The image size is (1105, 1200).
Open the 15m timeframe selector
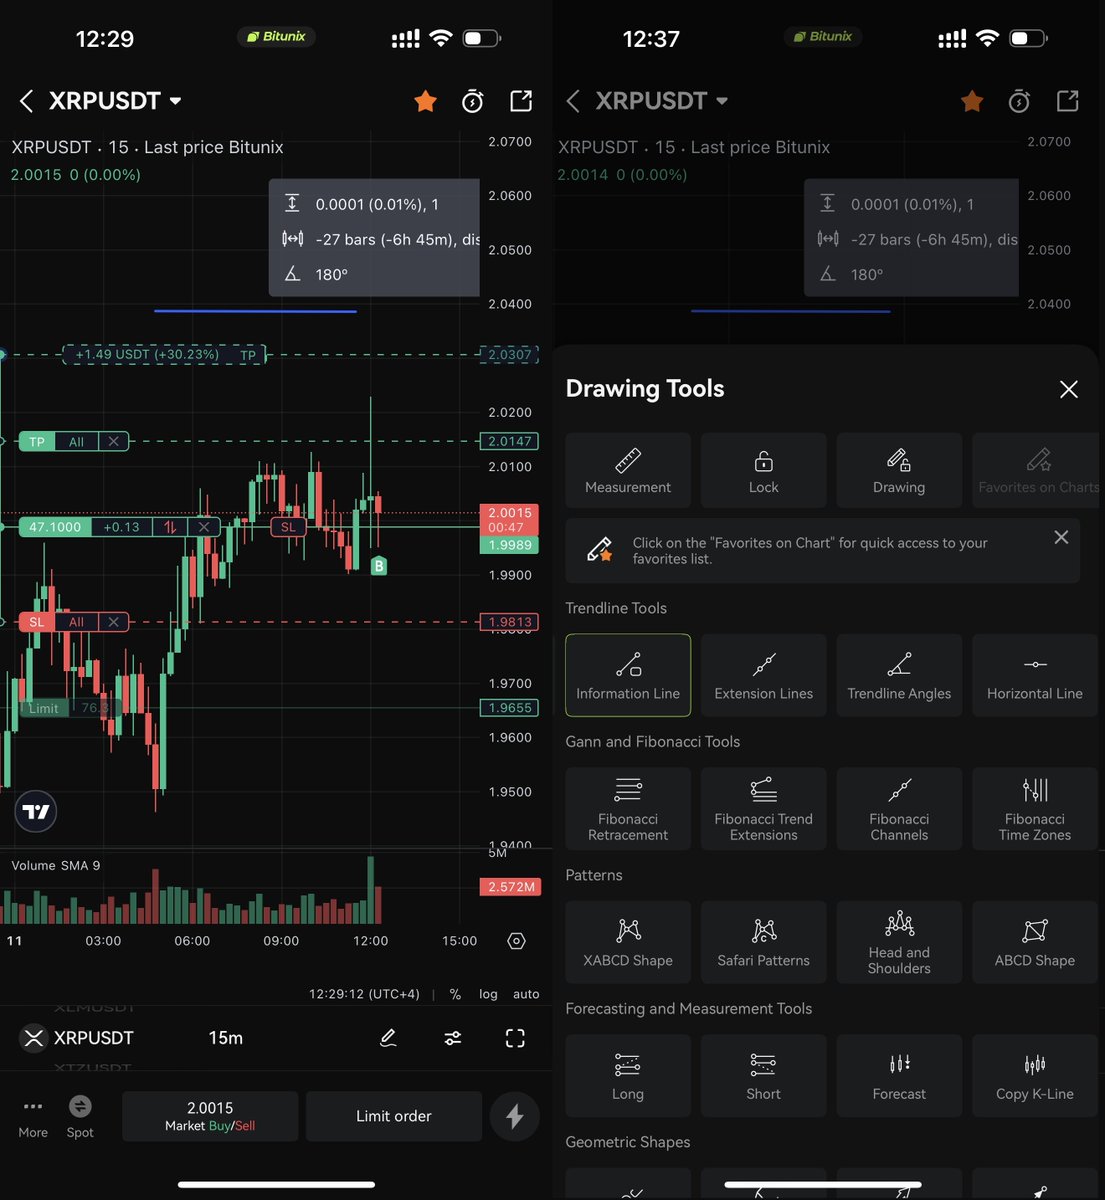point(226,1038)
